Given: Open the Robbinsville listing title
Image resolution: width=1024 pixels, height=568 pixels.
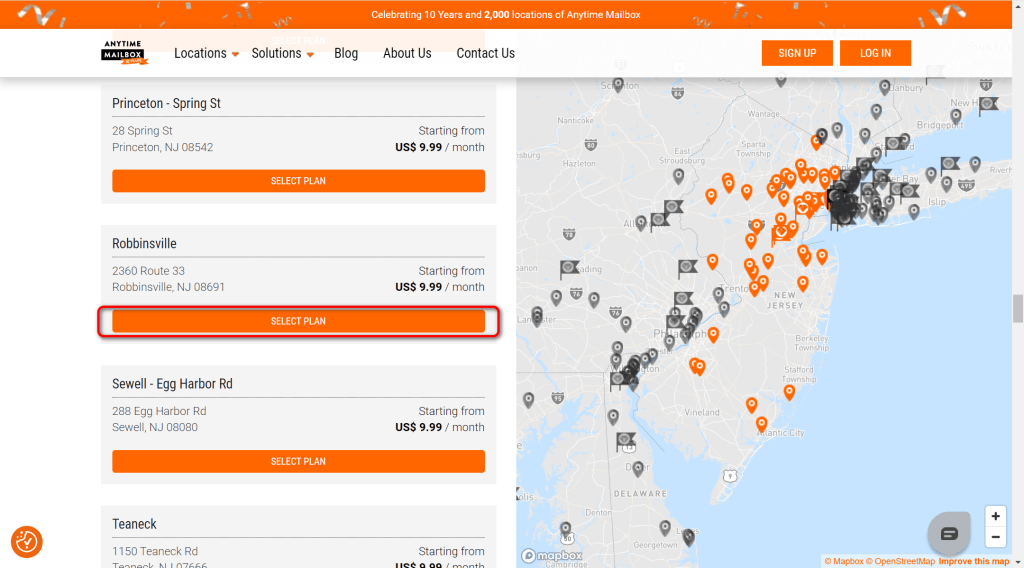Looking at the screenshot, I should [x=144, y=244].
